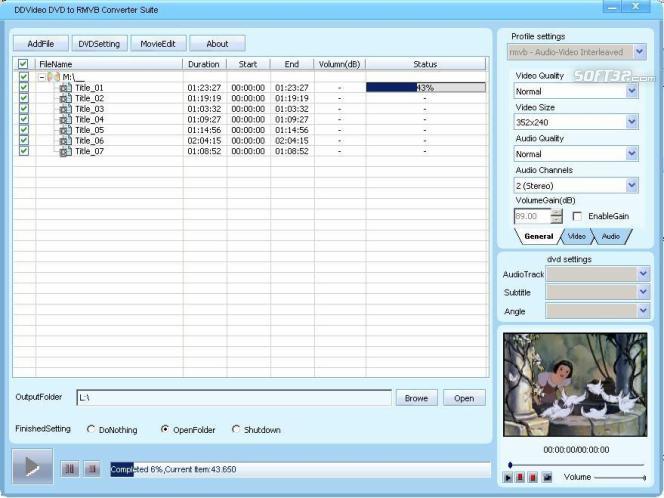The width and height of the screenshot is (664, 498).
Task: Click the Title_01 status progress bar
Action: click(x=426, y=88)
